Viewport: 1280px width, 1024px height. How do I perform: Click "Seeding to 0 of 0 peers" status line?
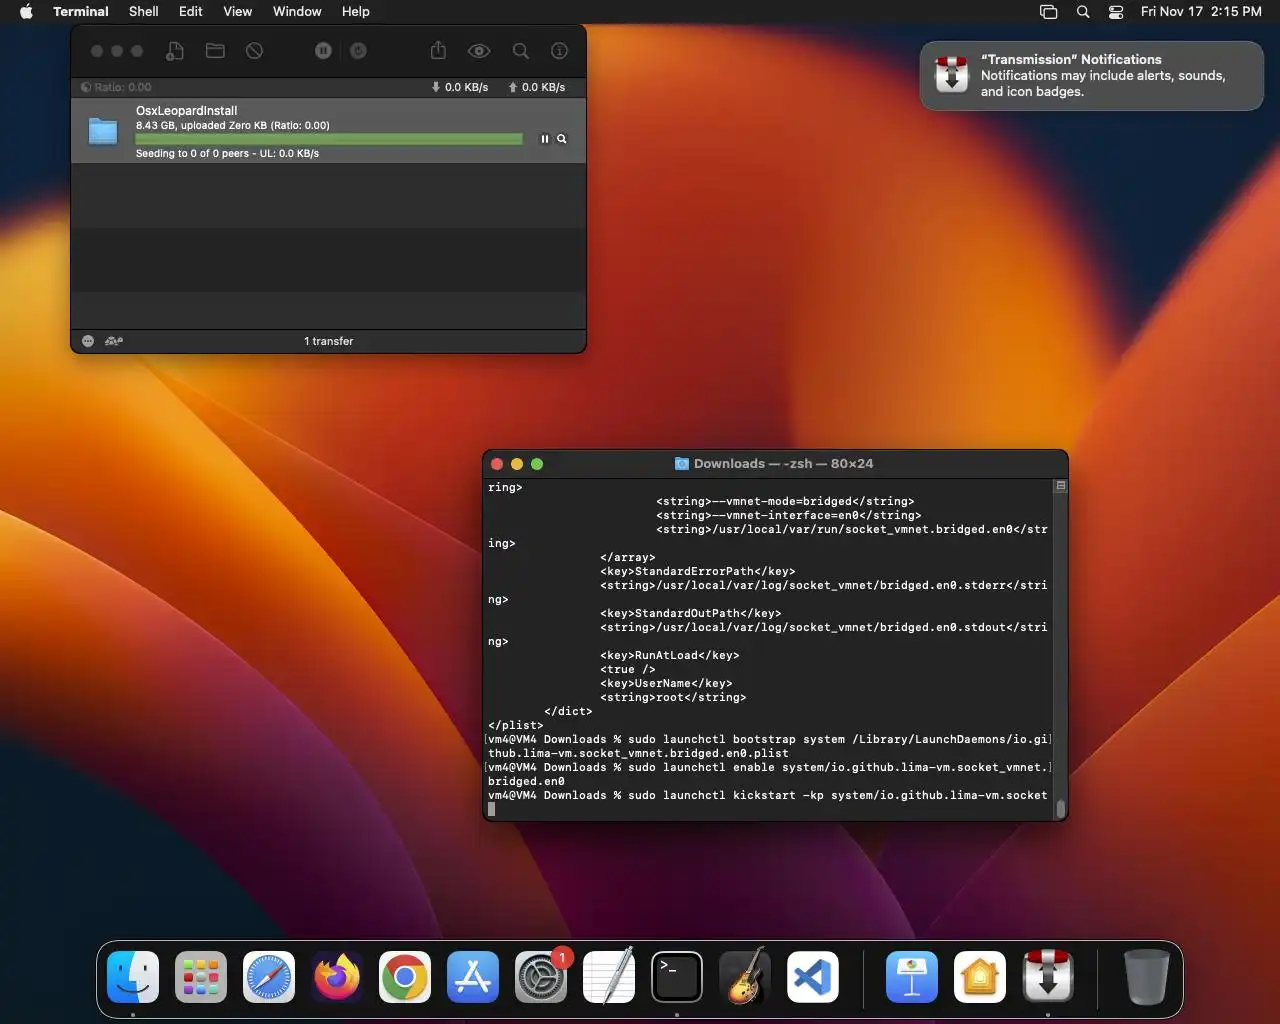pos(227,153)
